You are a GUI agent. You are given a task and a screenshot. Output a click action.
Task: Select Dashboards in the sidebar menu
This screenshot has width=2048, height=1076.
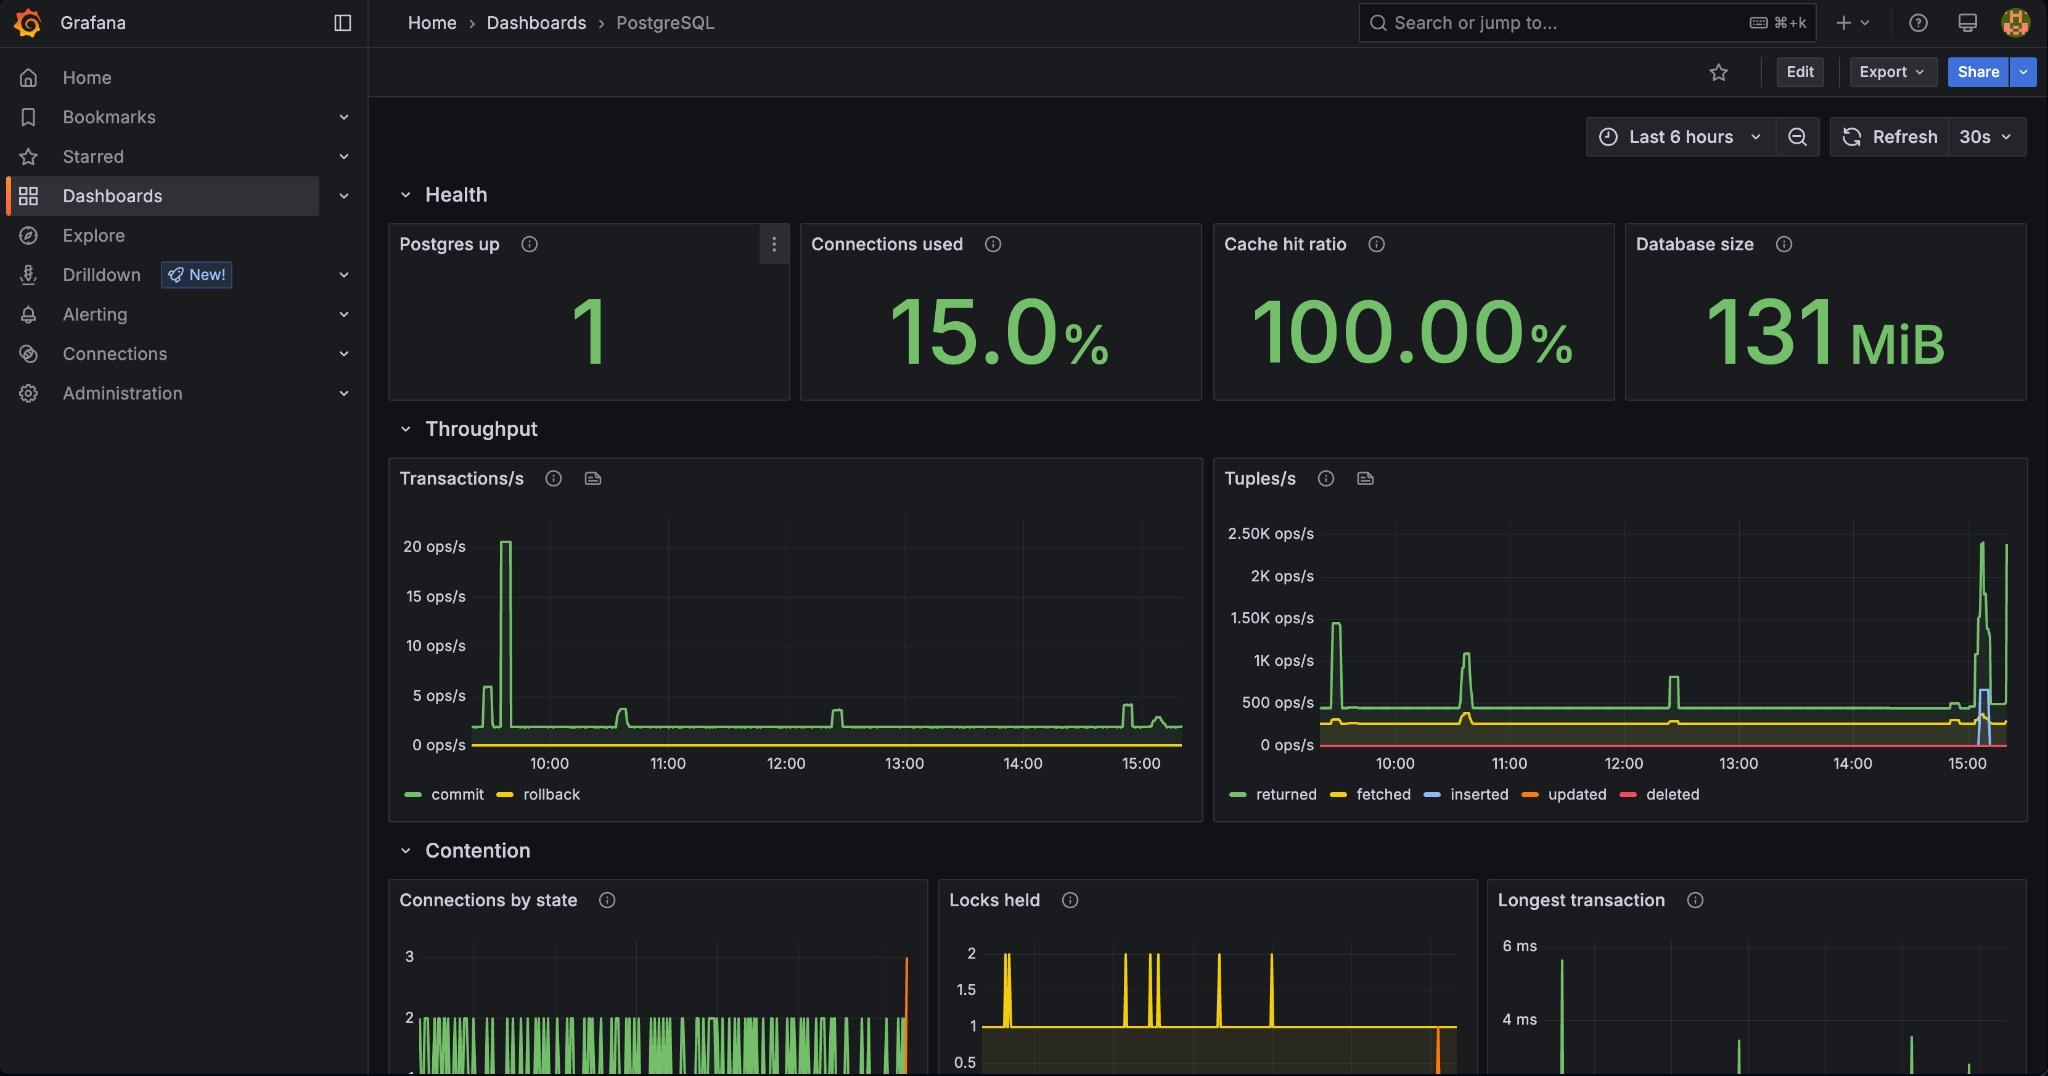[x=163, y=196]
